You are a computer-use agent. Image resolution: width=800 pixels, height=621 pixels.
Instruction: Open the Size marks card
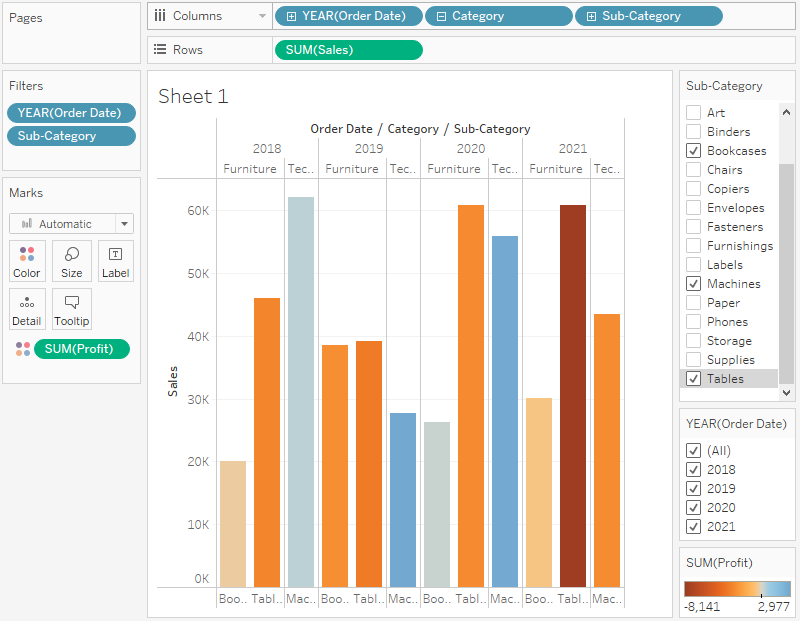72,260
